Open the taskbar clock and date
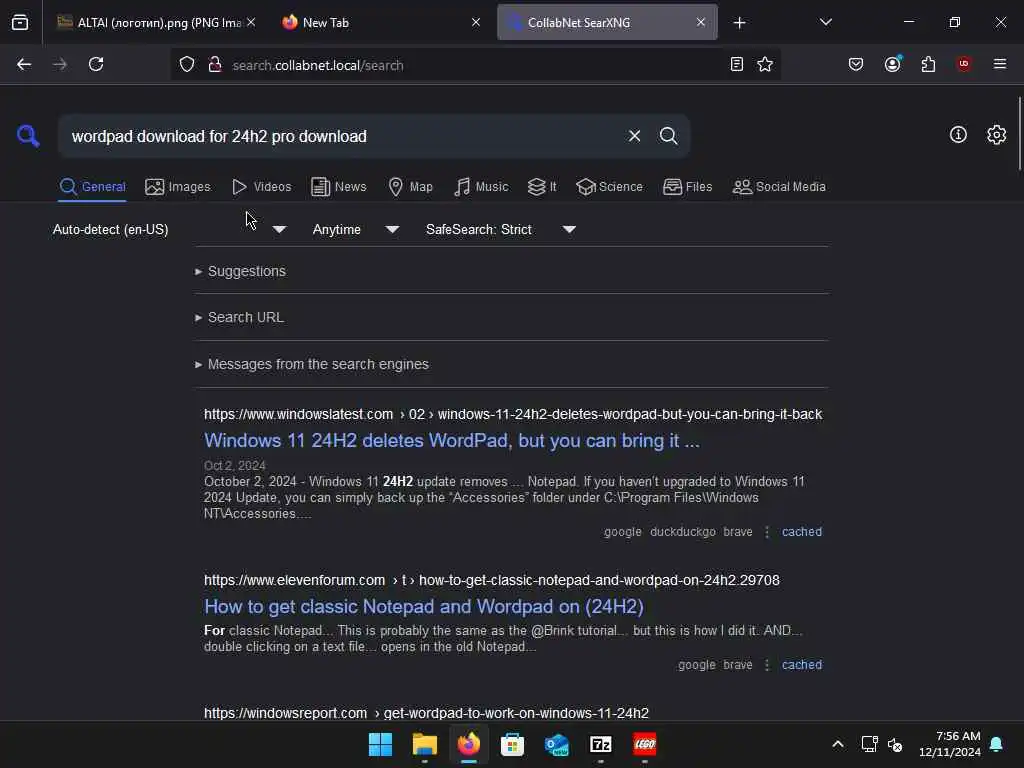Screen dimensions: 1024x768 (x=950, y=744)
